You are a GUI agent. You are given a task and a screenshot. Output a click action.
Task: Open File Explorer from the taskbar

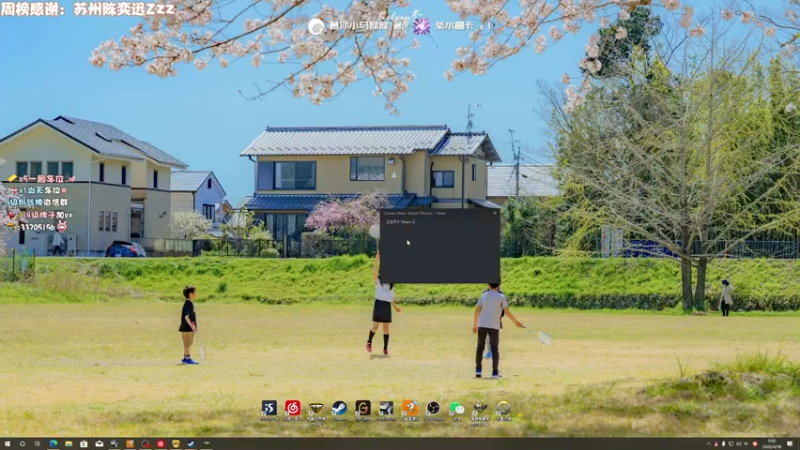[x=68, y=444]
